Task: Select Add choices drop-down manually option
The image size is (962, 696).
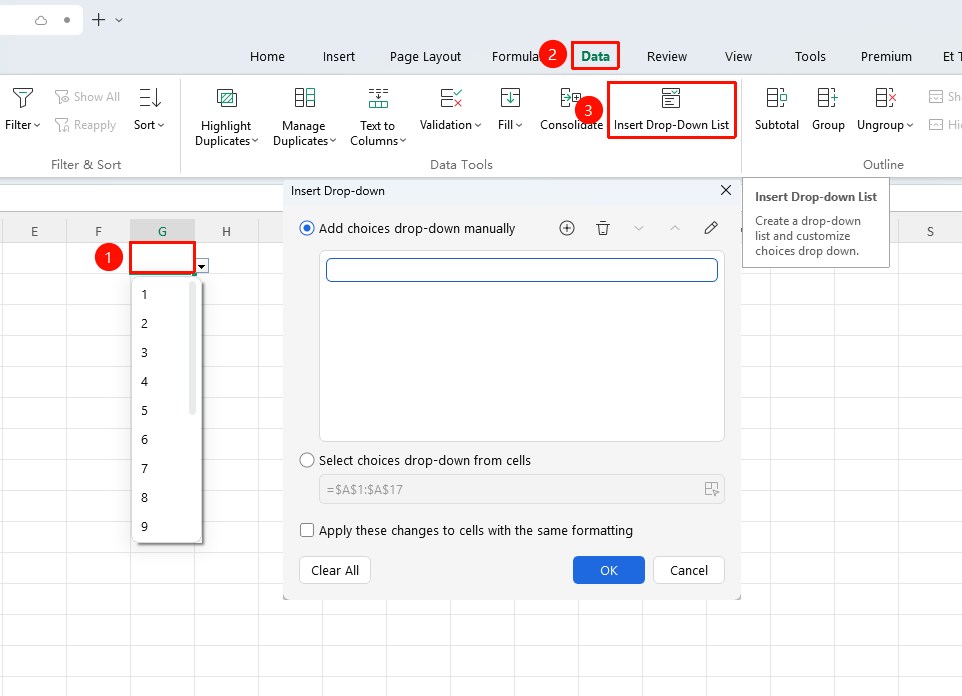Action: (307, 228)
